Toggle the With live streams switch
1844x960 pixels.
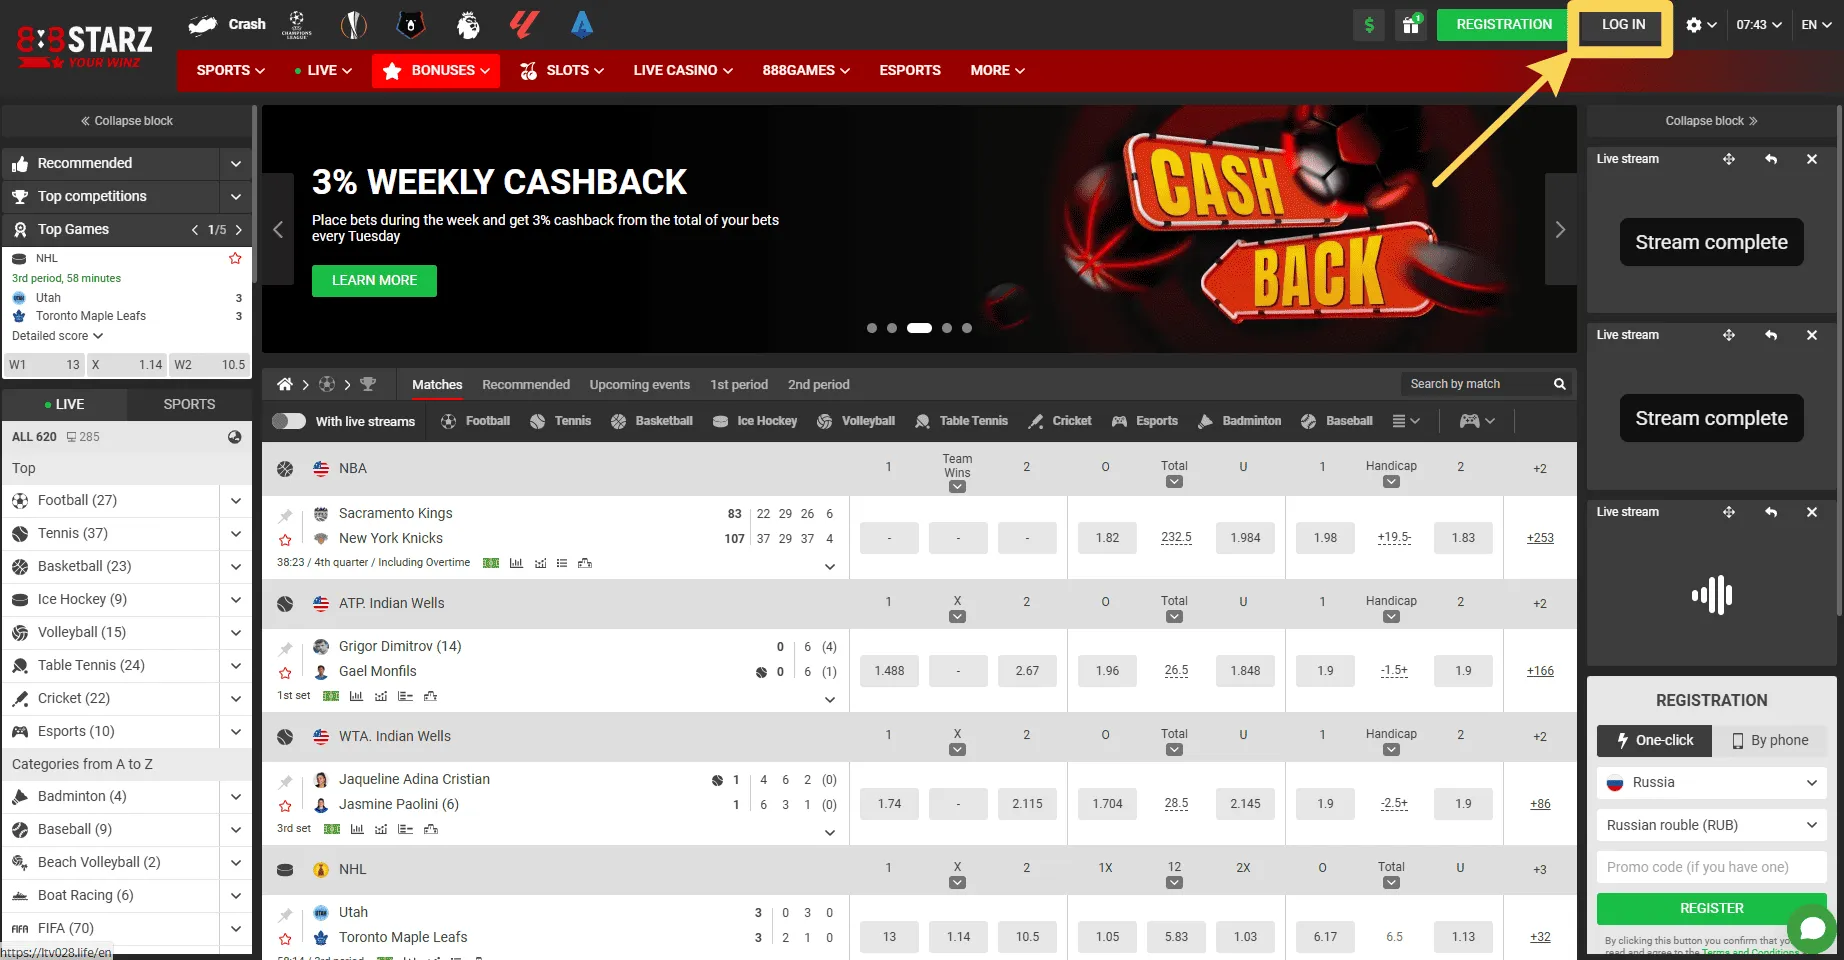click(289, 421)
